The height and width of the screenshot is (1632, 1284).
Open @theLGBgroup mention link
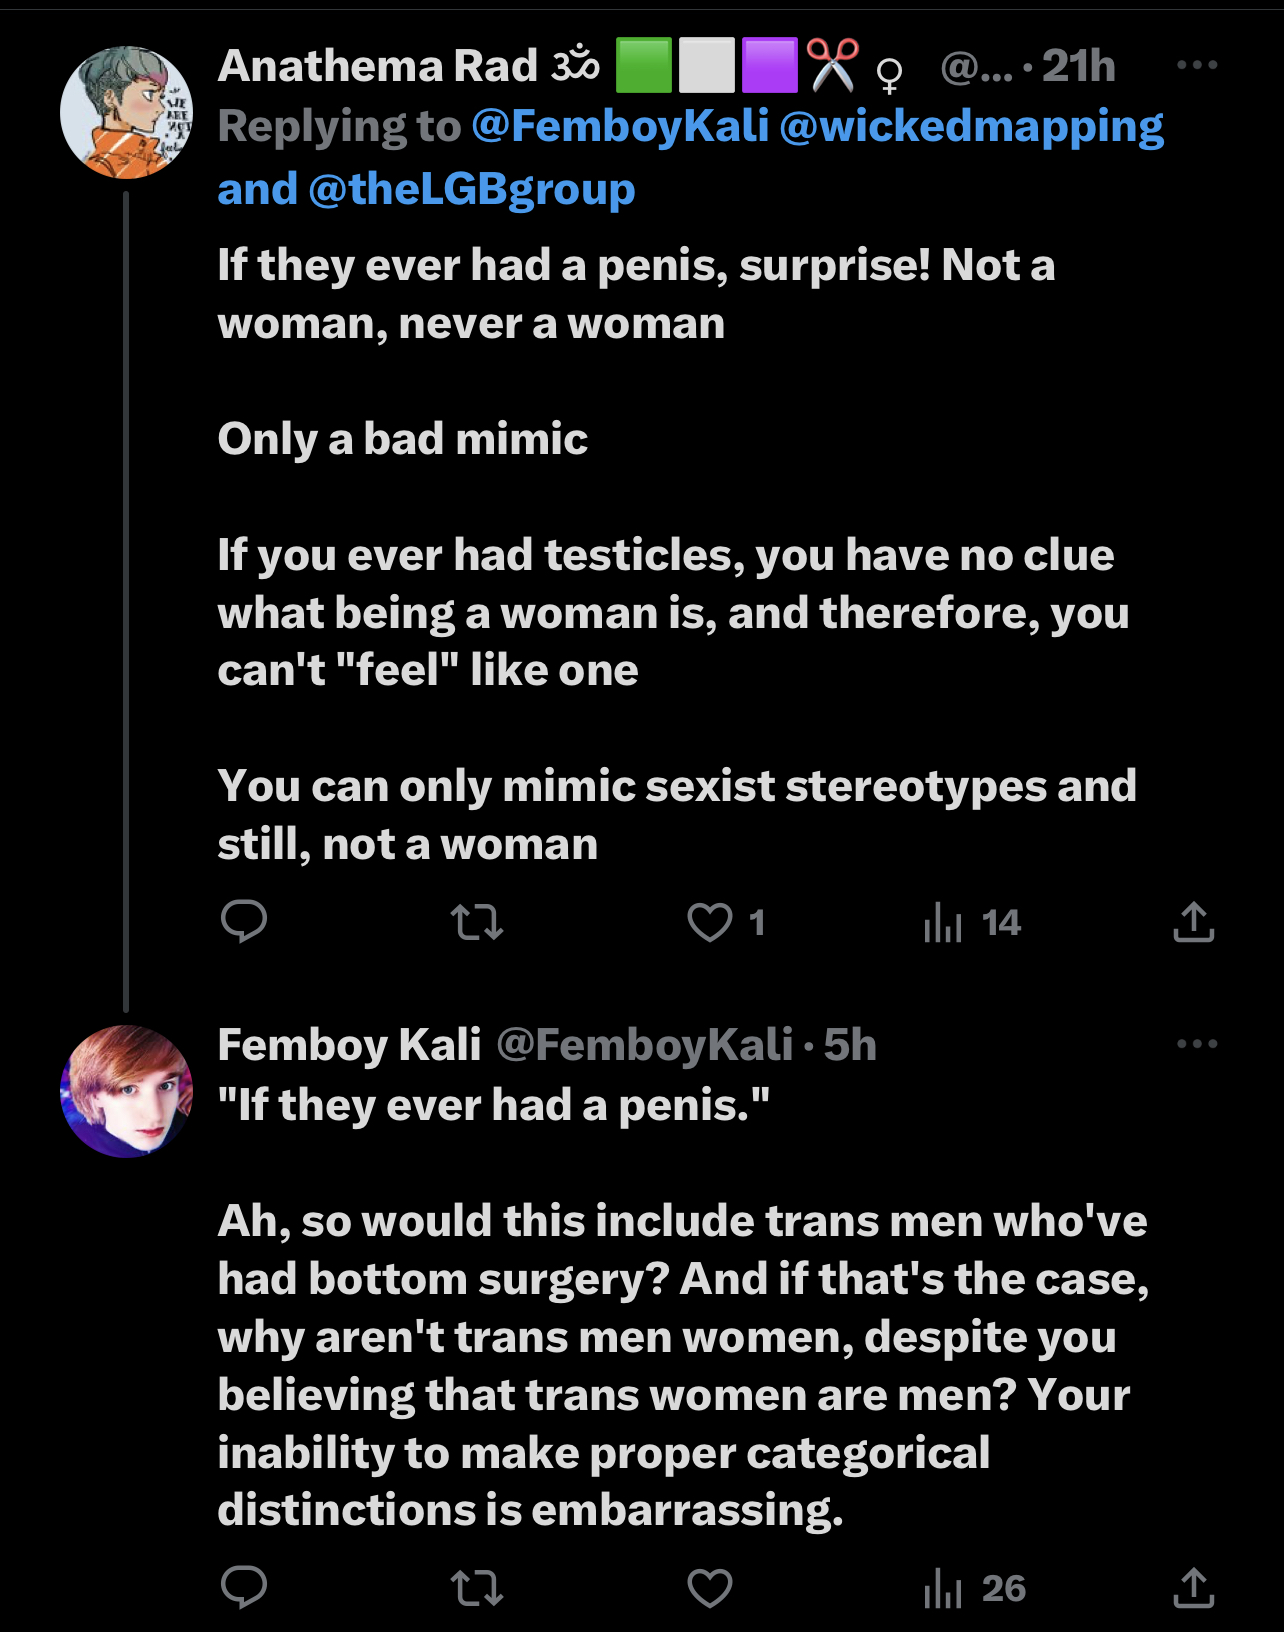(472, 189)
